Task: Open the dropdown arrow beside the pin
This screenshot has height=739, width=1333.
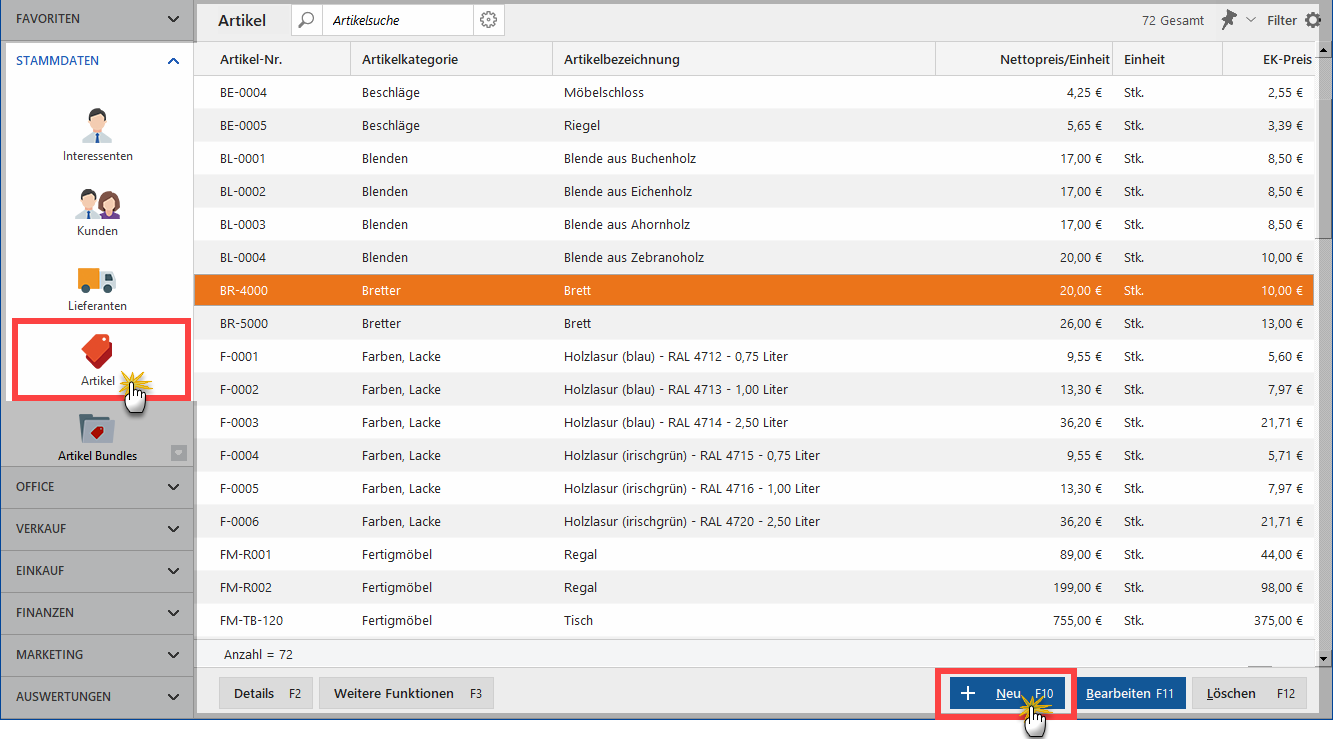Action: point(1251,21)
